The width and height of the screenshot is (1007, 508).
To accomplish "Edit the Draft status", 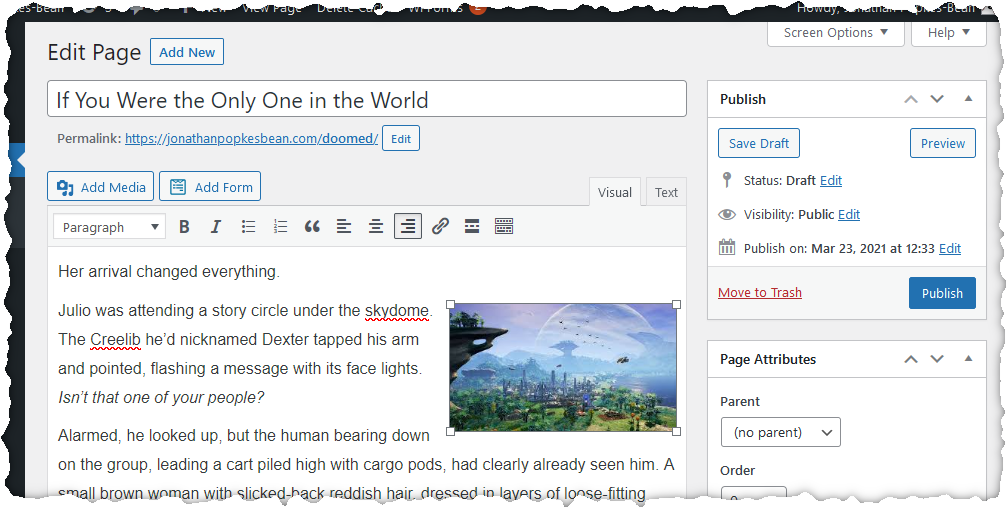I will click(830, 180).
